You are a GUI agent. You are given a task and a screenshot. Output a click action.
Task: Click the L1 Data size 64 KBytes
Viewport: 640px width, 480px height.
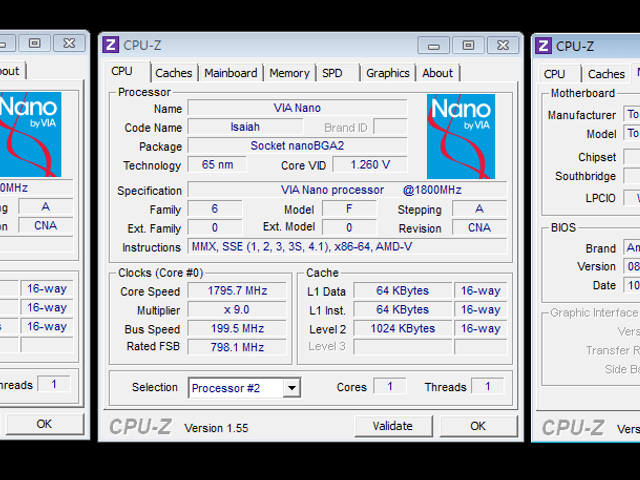[x=402, y=291]
